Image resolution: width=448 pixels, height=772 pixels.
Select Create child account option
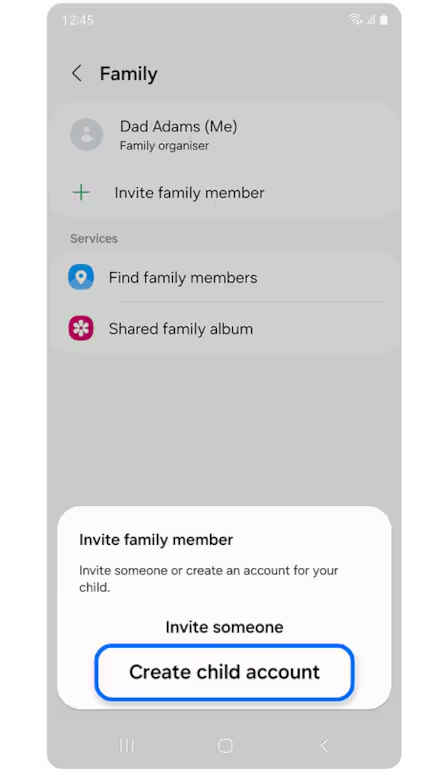(x=224, y=672)
